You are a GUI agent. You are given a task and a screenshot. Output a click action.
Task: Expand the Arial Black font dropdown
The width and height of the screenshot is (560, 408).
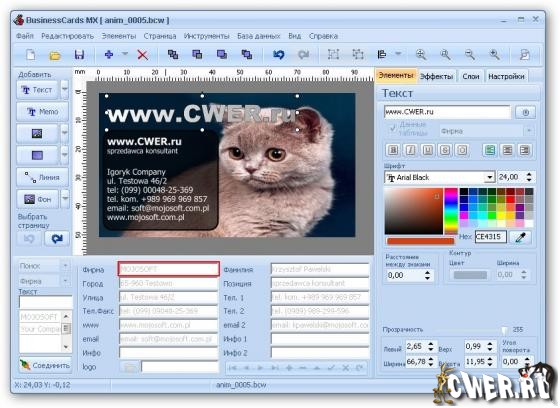coord(489,177)
